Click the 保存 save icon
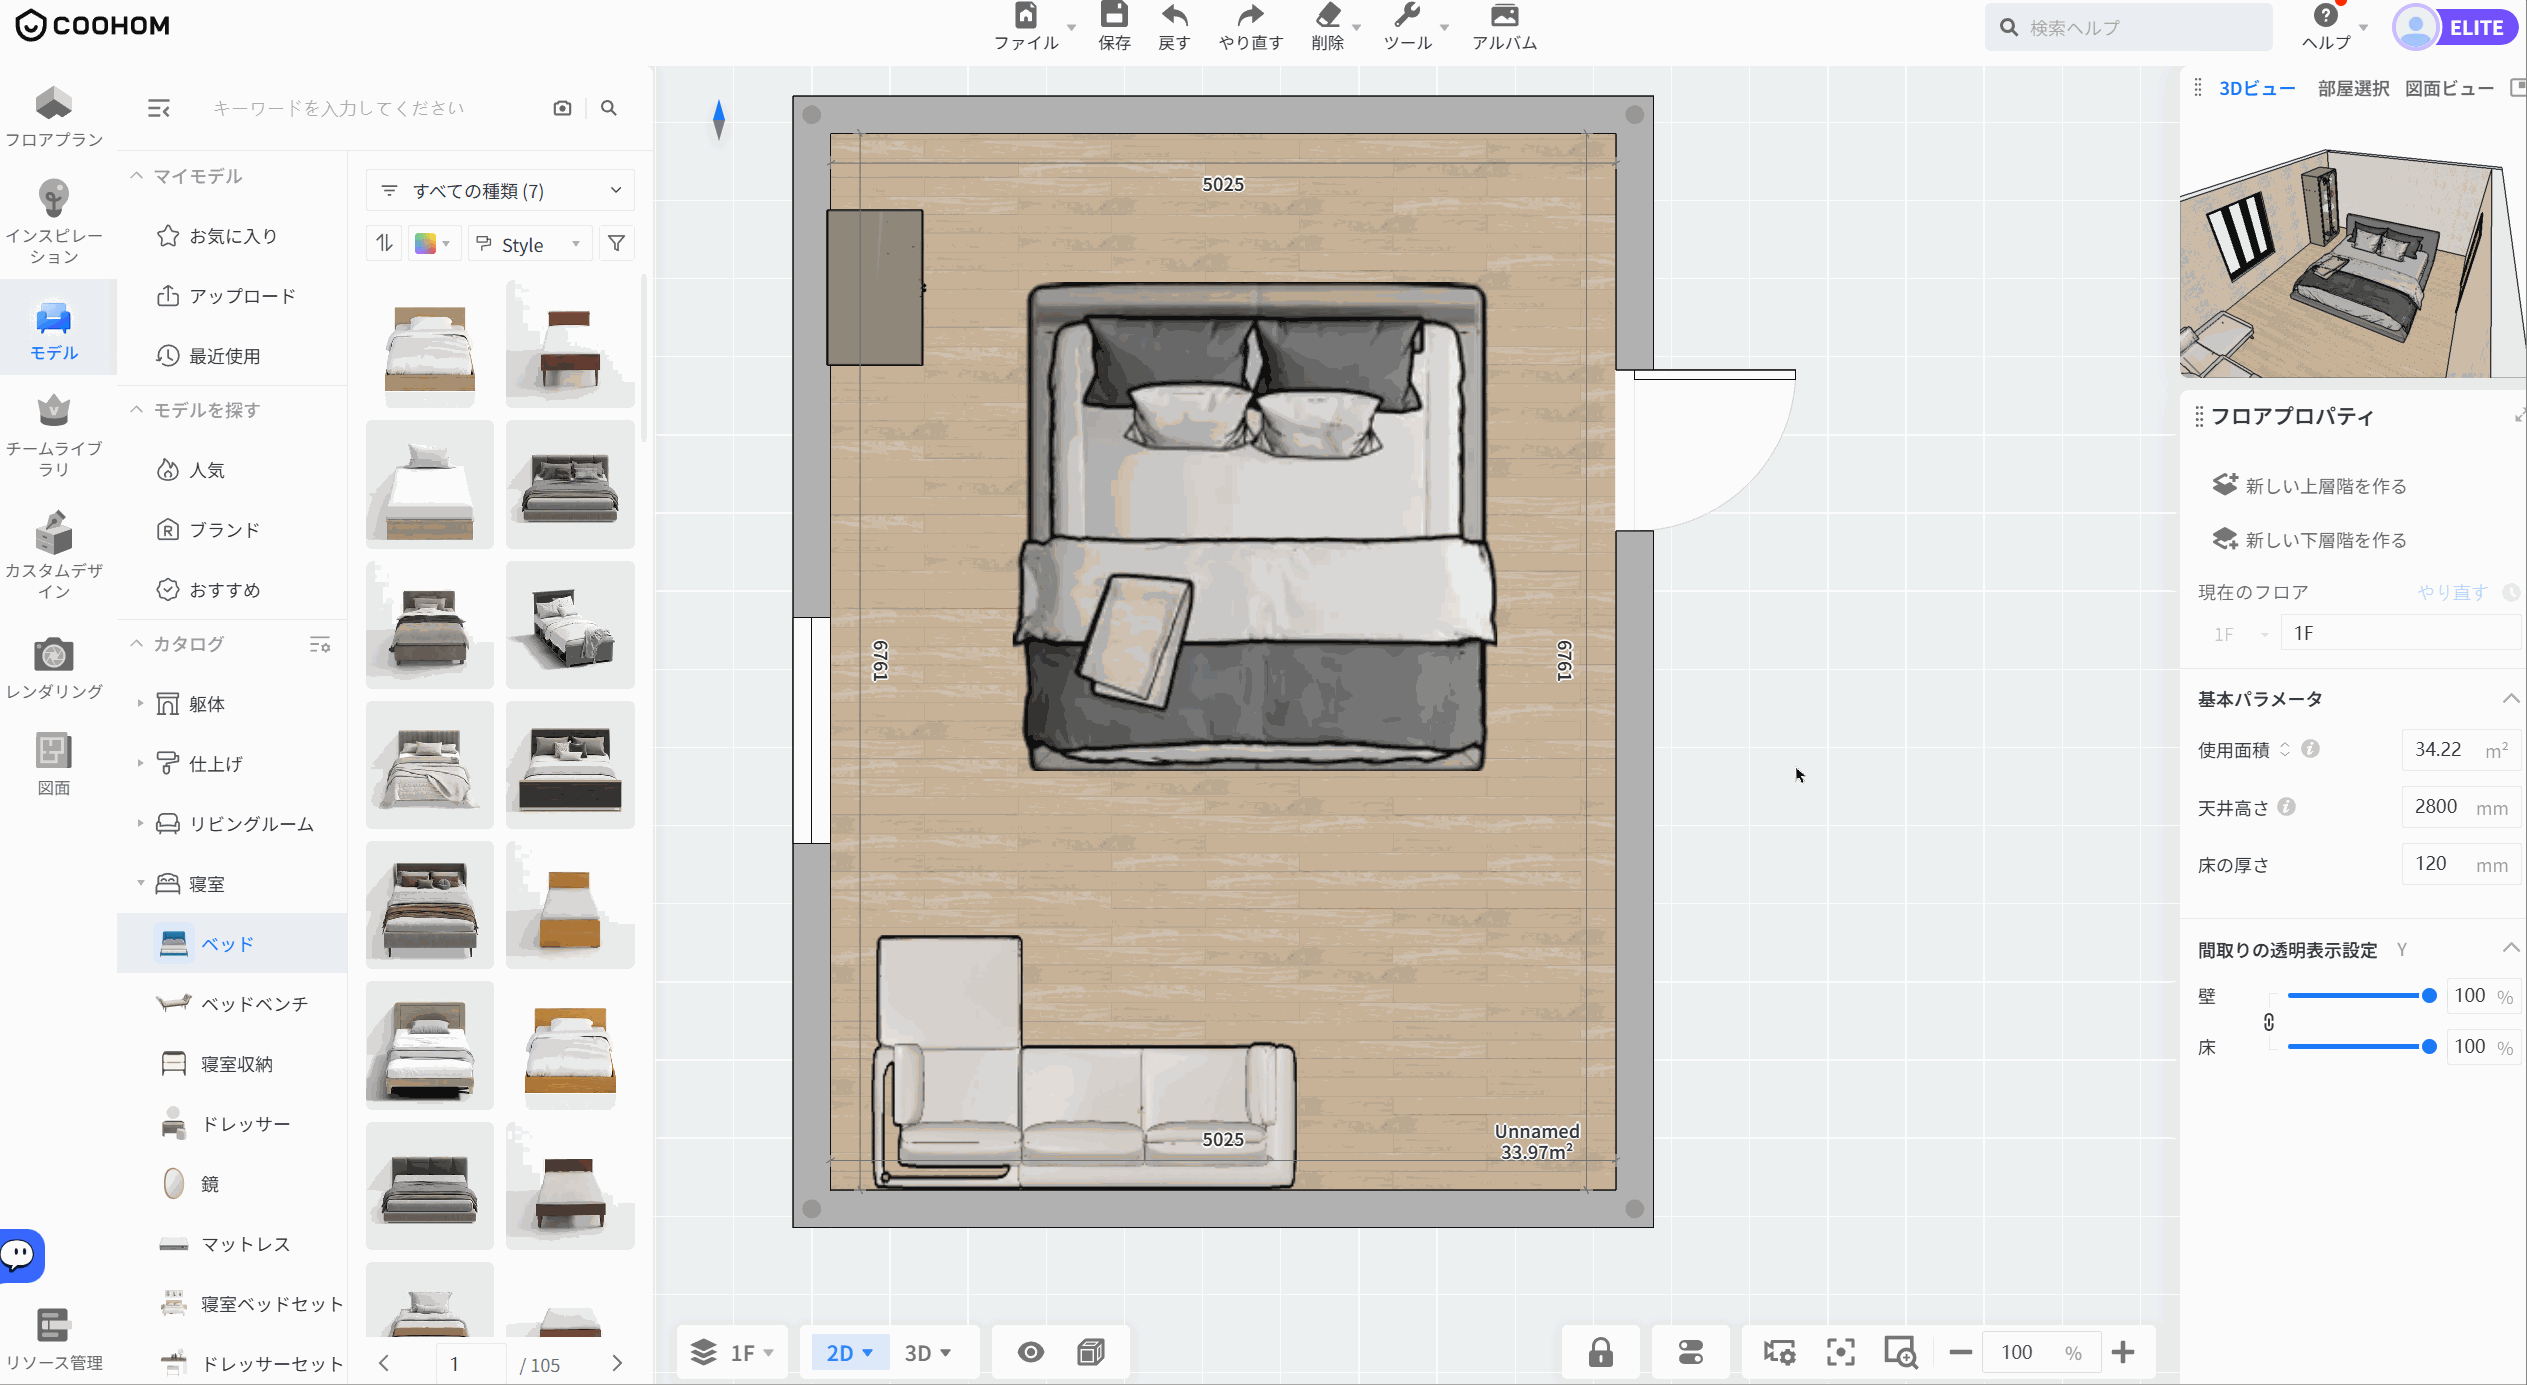The width and height of the screenshot is (2527, 1385). (1114, 15)
